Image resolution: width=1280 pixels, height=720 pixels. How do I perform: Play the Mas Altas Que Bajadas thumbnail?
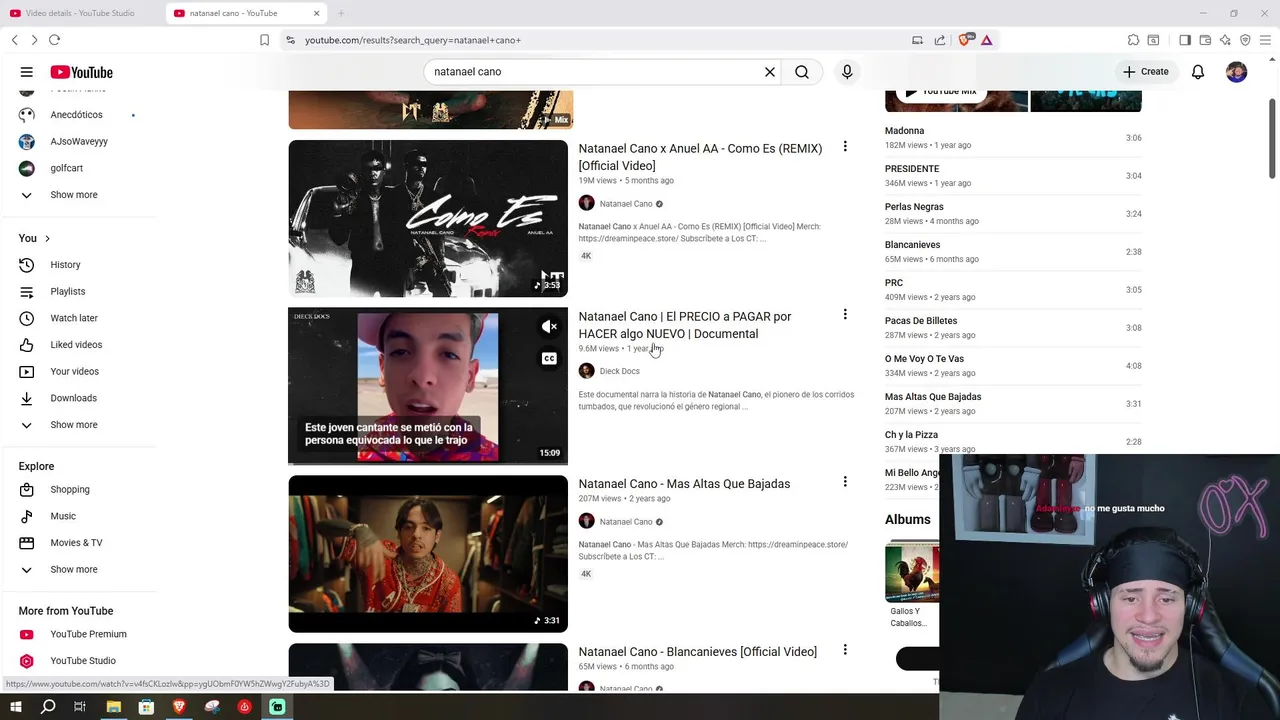coord(428,554)
